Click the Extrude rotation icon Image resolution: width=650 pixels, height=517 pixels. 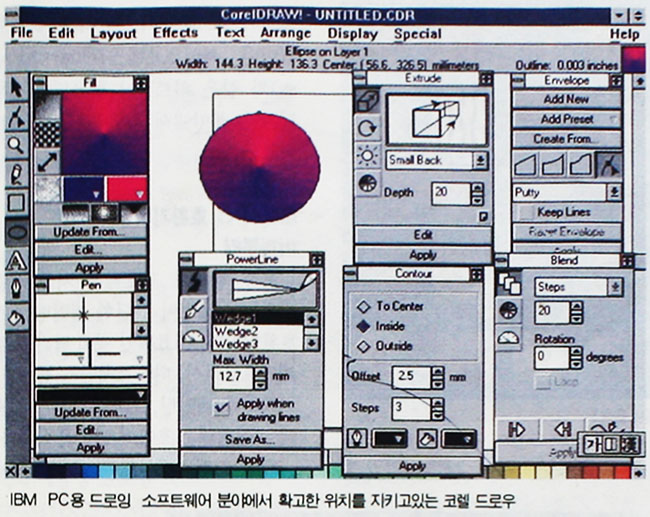pyautogui.click(x=367, y=128)
